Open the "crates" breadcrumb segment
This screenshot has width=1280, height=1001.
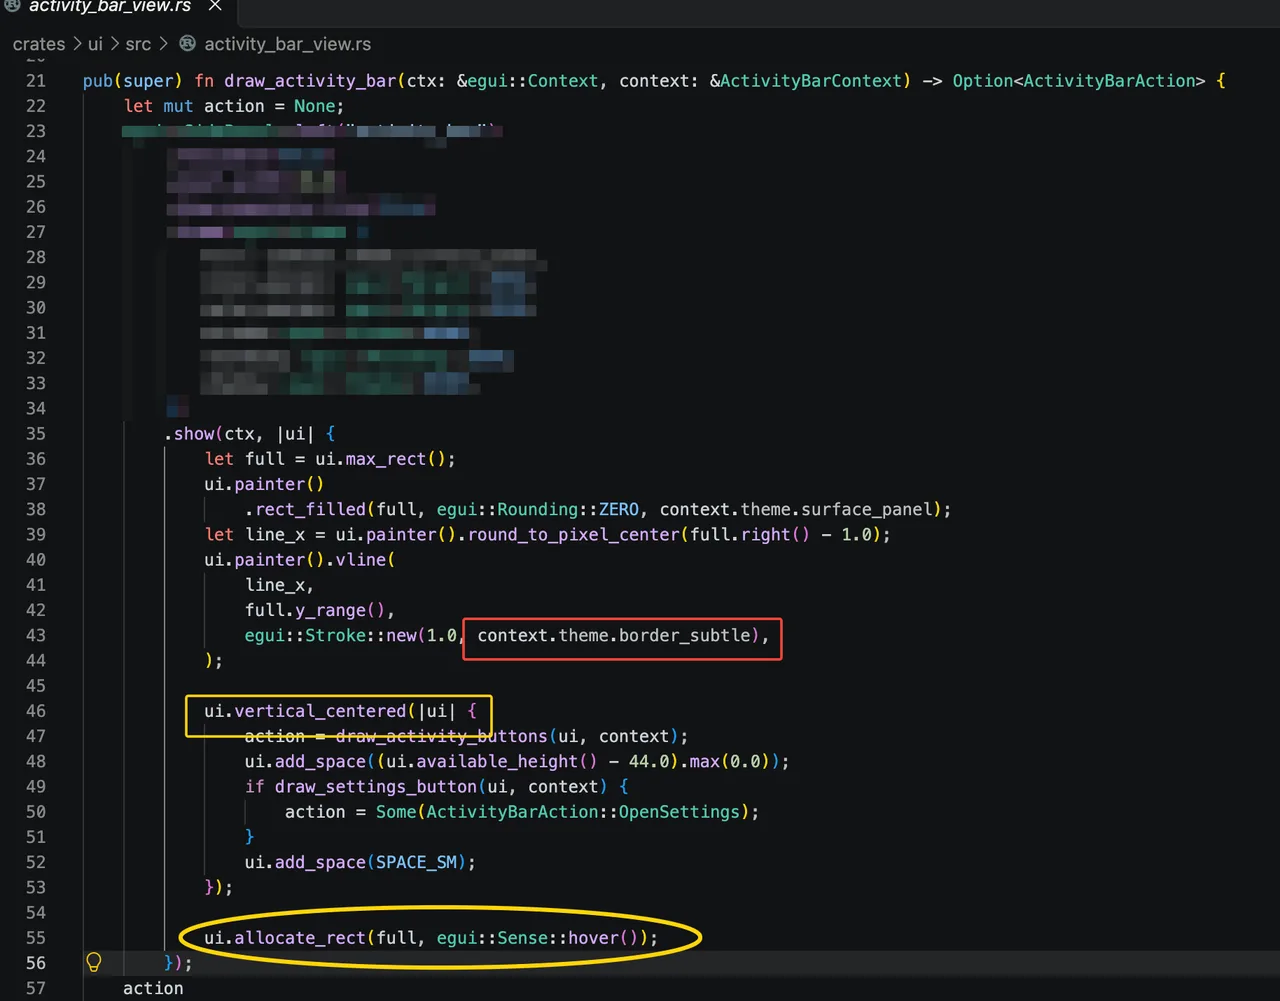[39, 44]
